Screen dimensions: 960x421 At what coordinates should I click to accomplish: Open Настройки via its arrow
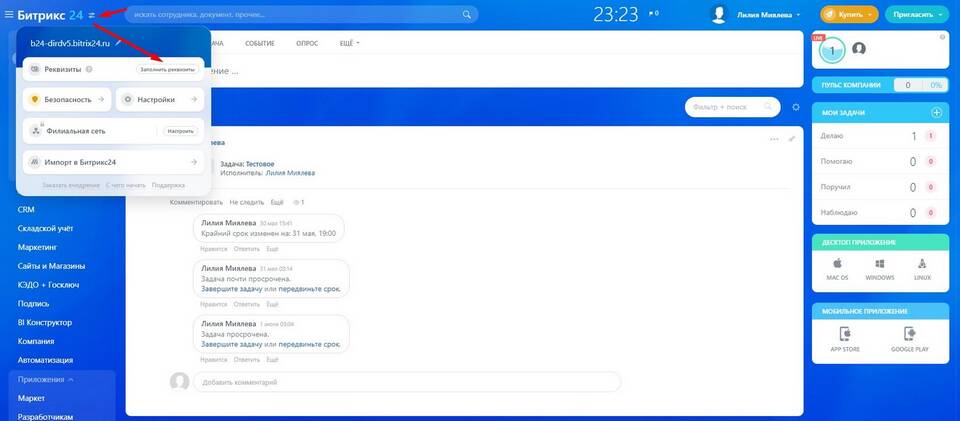coord(193,99)
